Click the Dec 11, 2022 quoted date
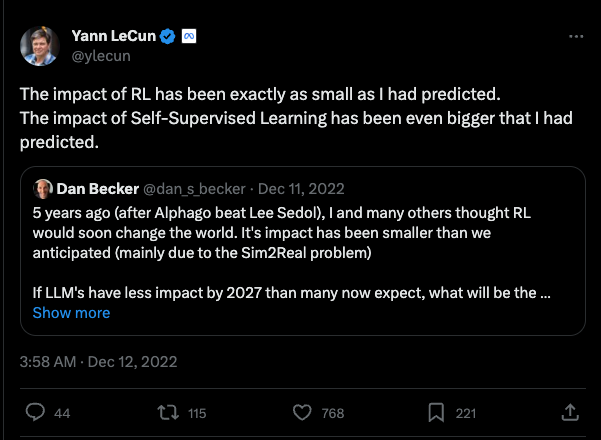This screenshot has width=601, height=440. tap(301, 189)
